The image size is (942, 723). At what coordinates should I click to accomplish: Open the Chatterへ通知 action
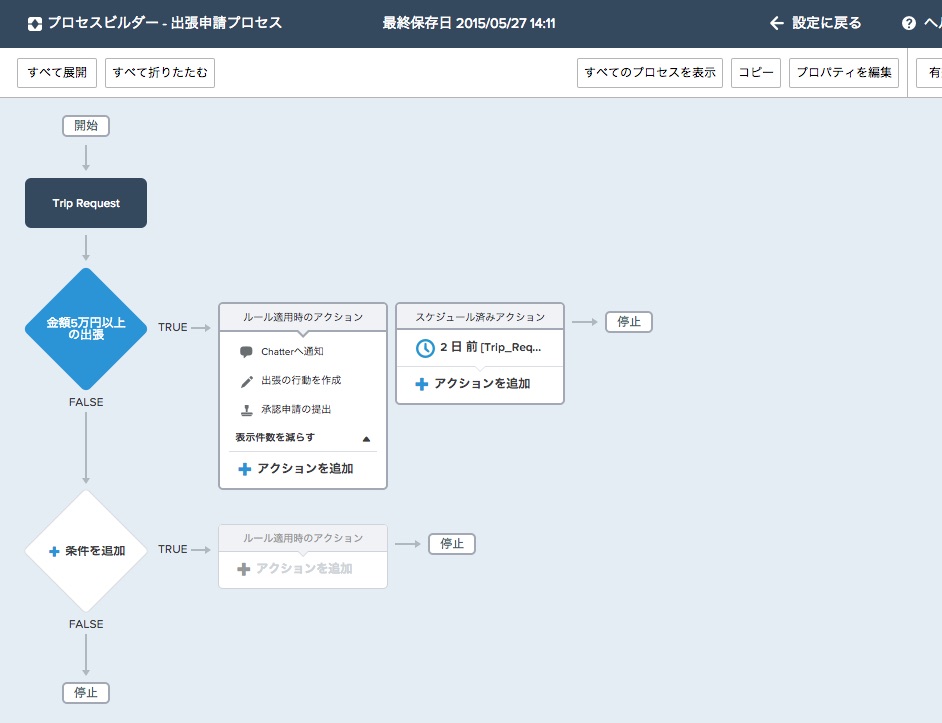292,352
